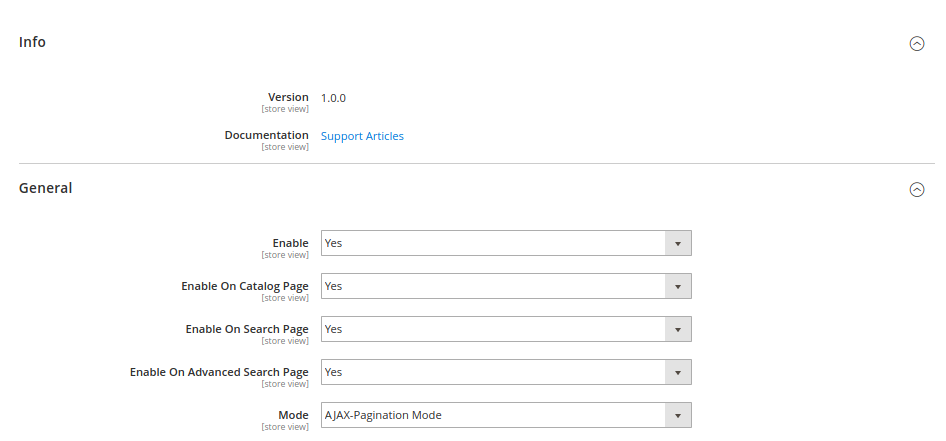Viewport: 946px width, 441px height.
Task: Open the Enable On Catalog Page dropdown
Action: coord(505,286)
